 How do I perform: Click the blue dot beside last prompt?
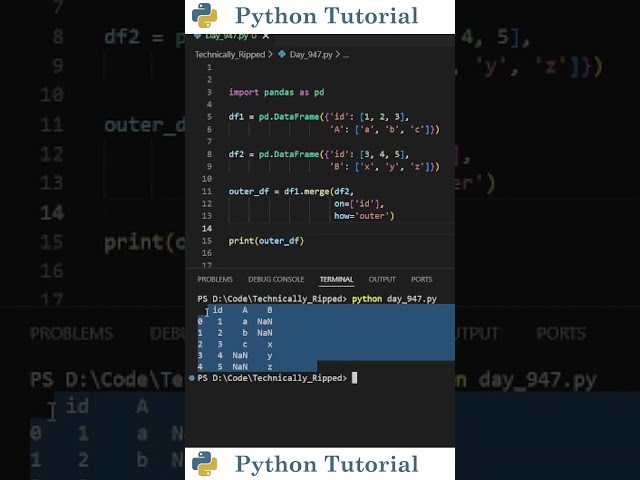click(x=192, y=378)
